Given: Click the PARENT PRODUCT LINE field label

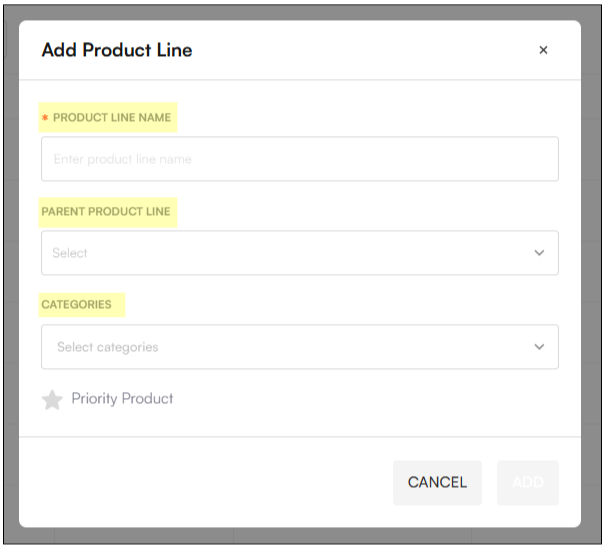Looking at the screenshot, I should coord(106,212).
